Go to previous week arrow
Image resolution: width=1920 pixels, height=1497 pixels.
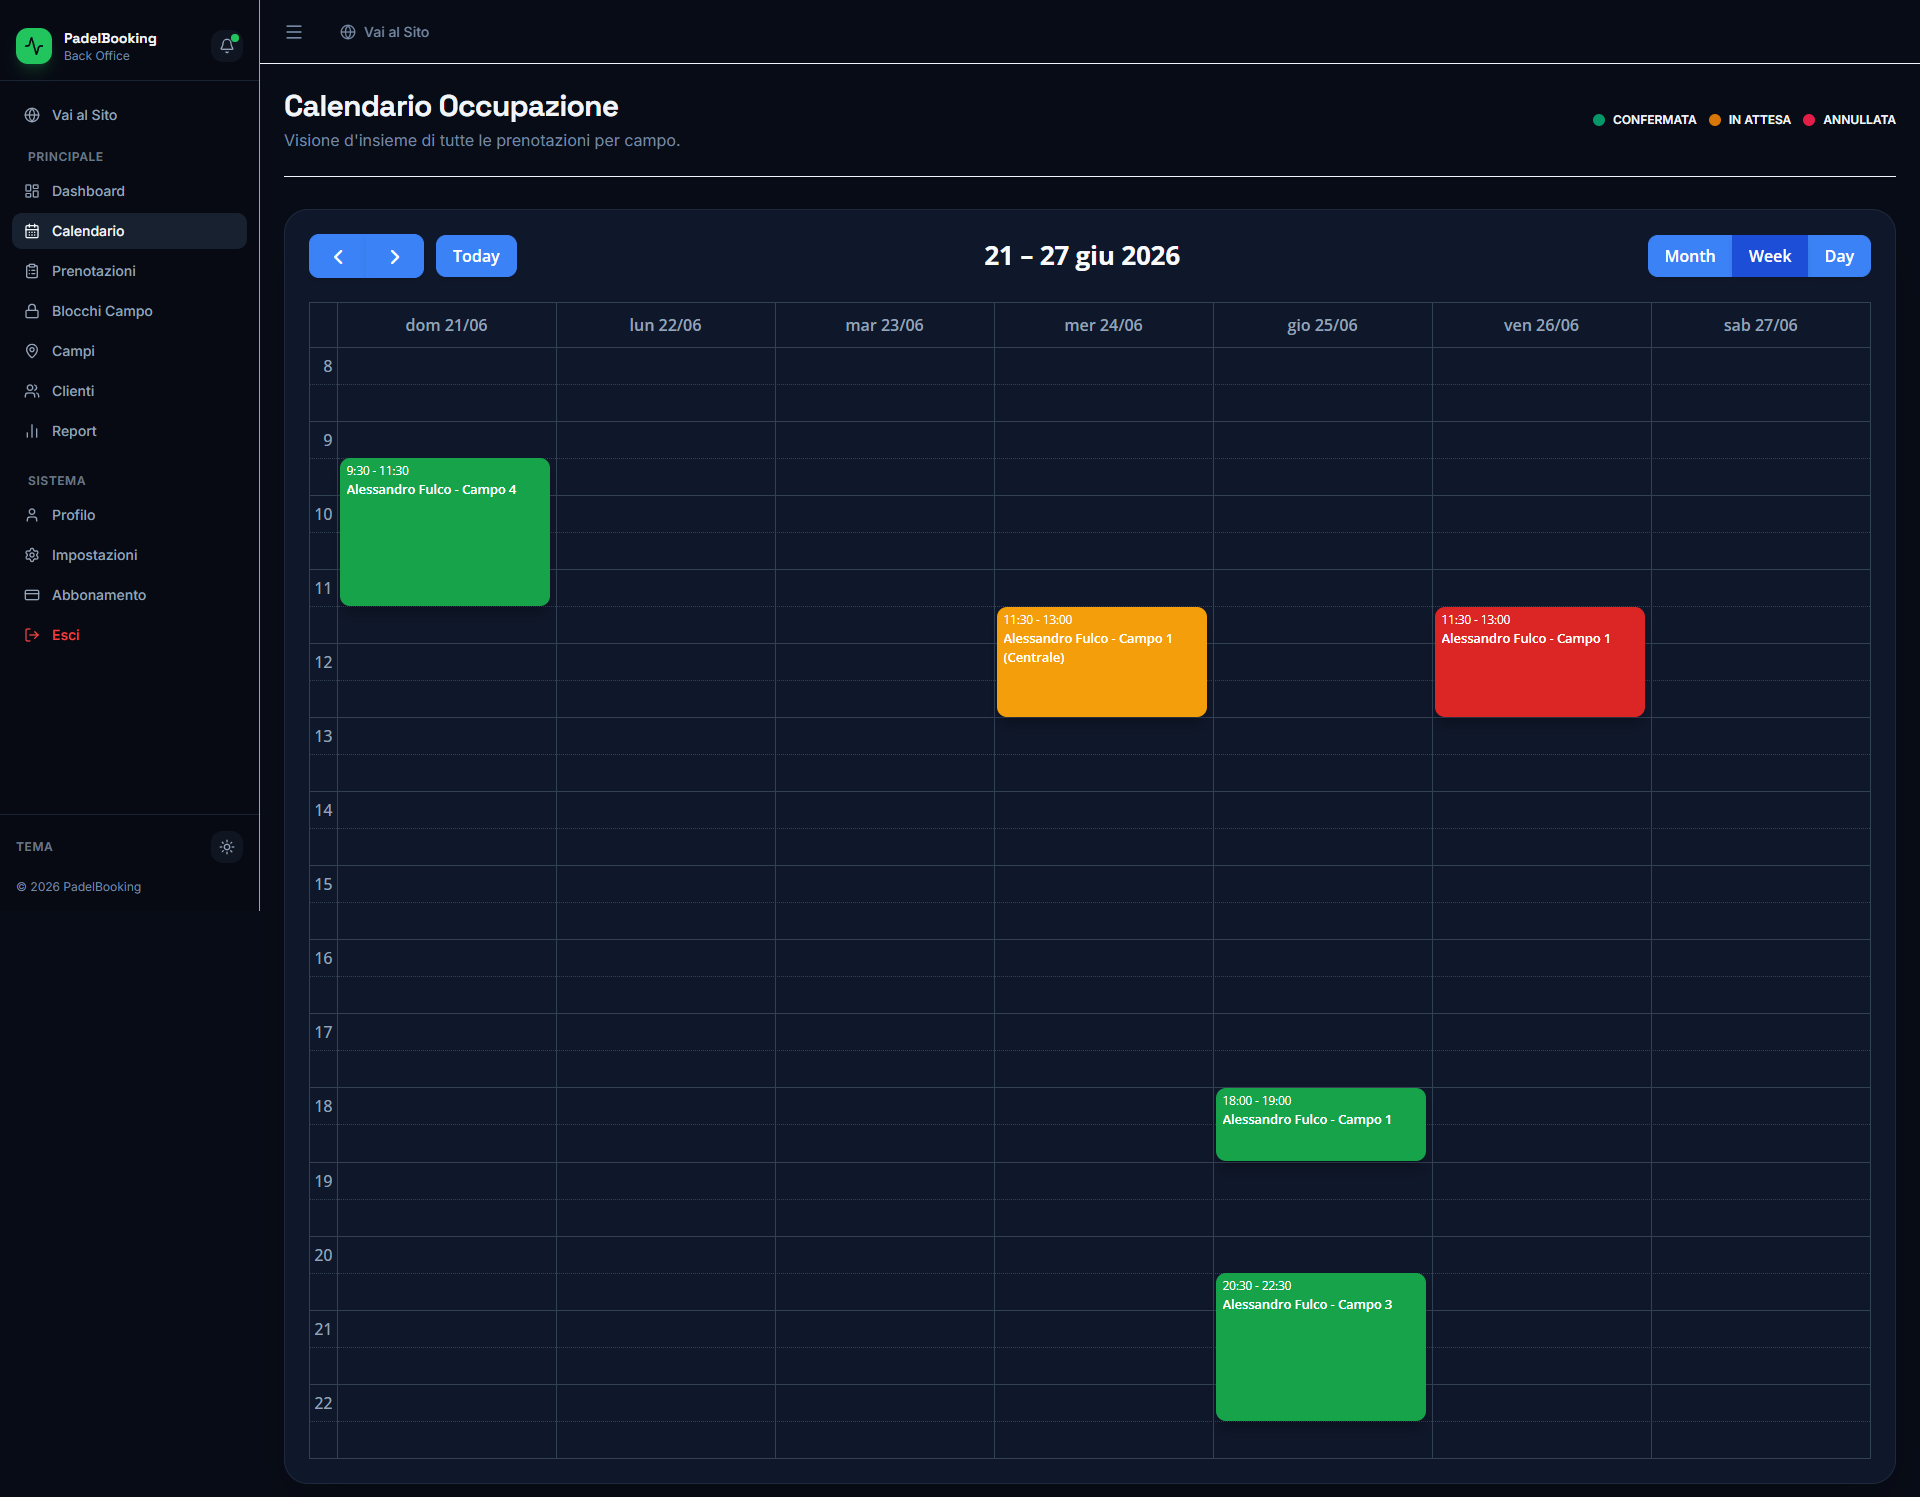[338, 256]
